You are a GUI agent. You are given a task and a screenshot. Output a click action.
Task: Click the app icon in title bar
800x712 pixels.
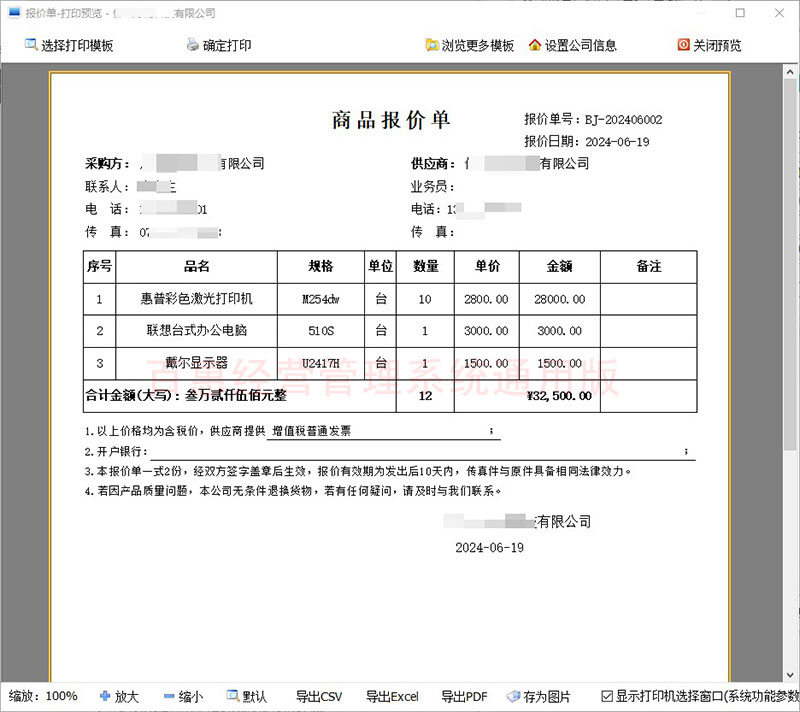(x=14, y=13)
